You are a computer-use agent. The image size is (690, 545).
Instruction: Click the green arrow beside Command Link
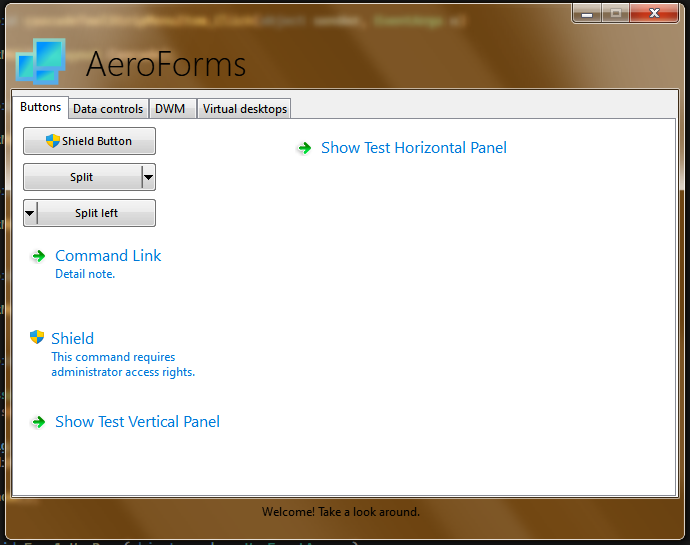point(39,256)
